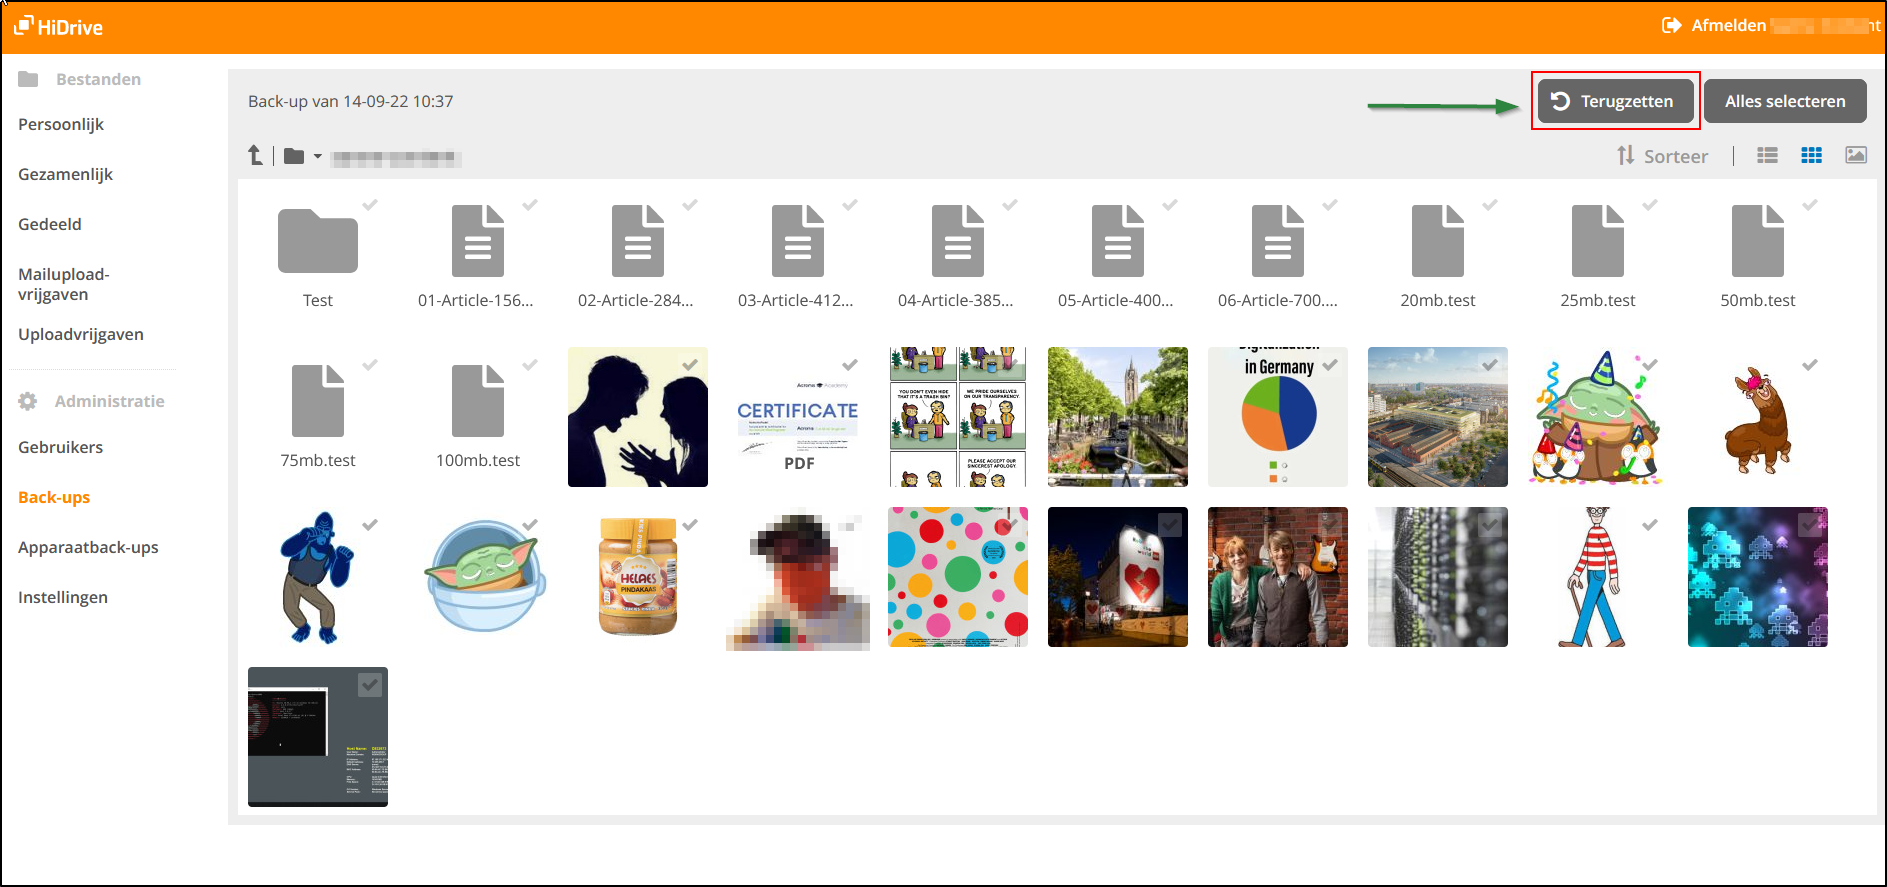The image size is (1887, 887).
Task: Switch to grid tile view
Action: [1811, 155]
